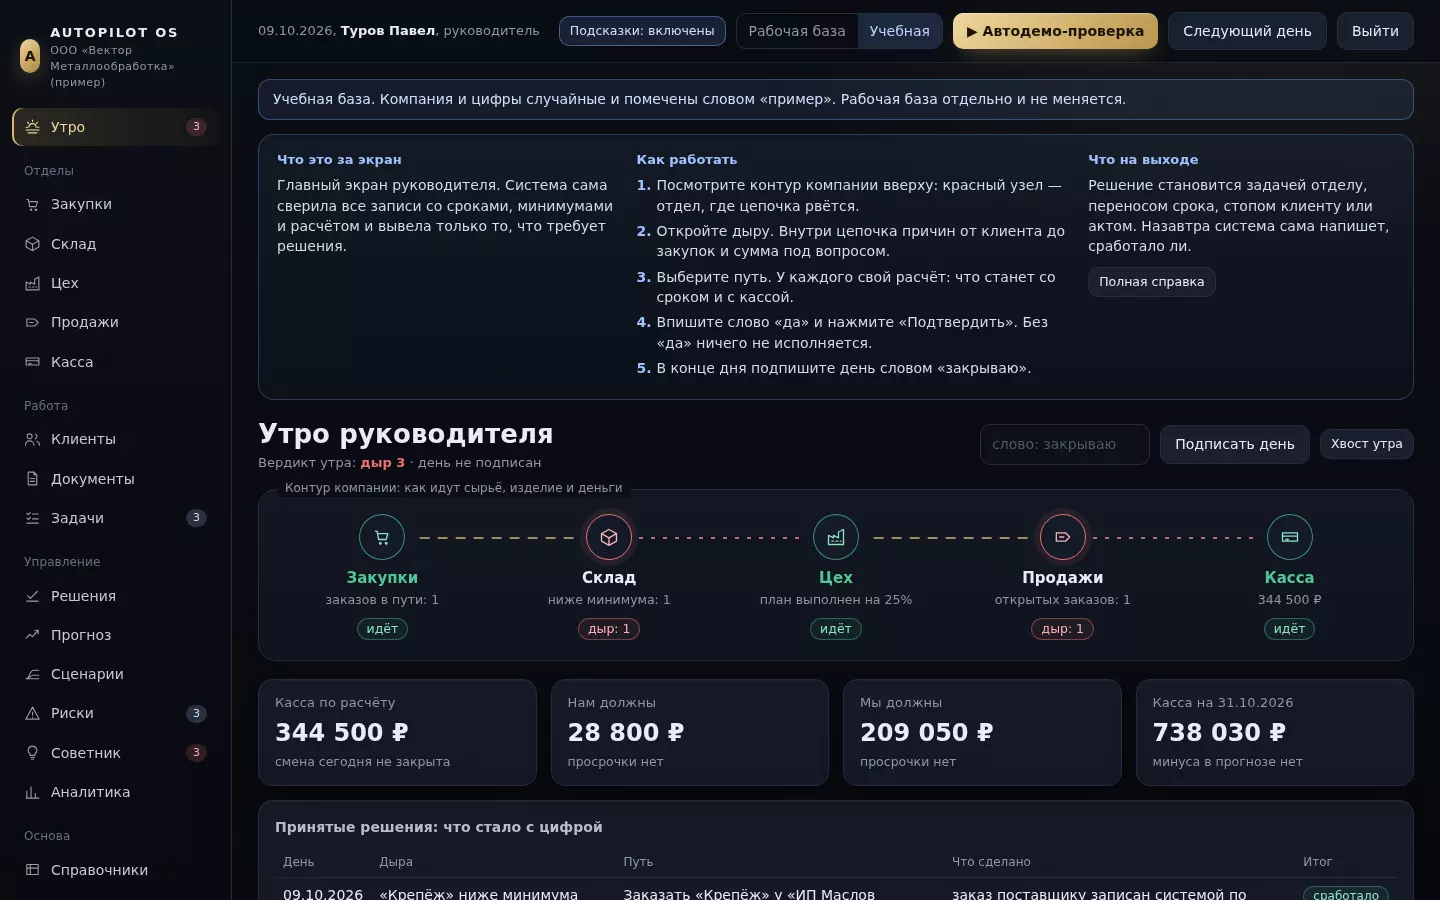The width and height of the screenshot is (1440, 900).
Task: Click the Справочники table icon
Action: point(32,870)
